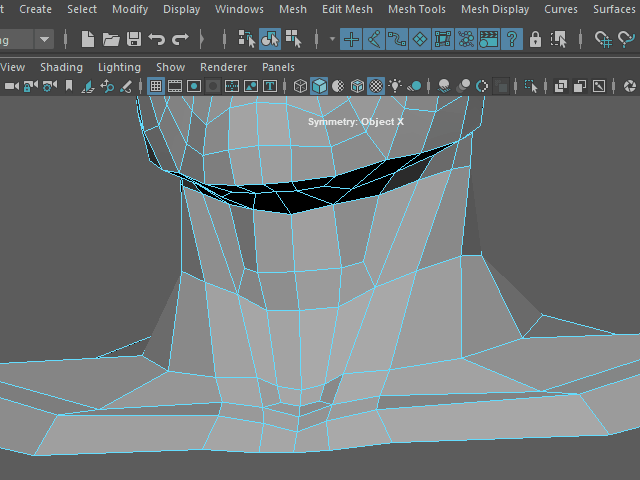Open the Windows menu
Image resolution: width=640 pixels, height=480 pixels.
(239, 9)
